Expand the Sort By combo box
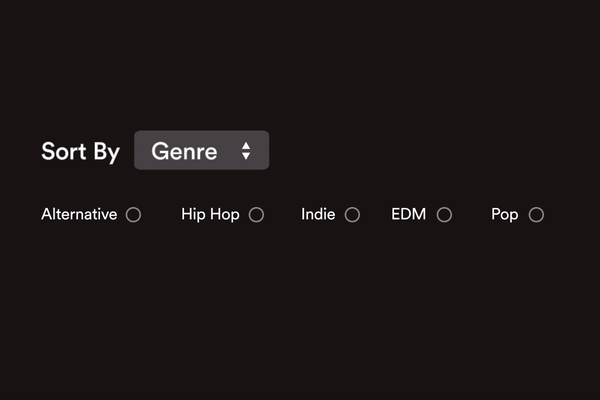 [201, 151]
